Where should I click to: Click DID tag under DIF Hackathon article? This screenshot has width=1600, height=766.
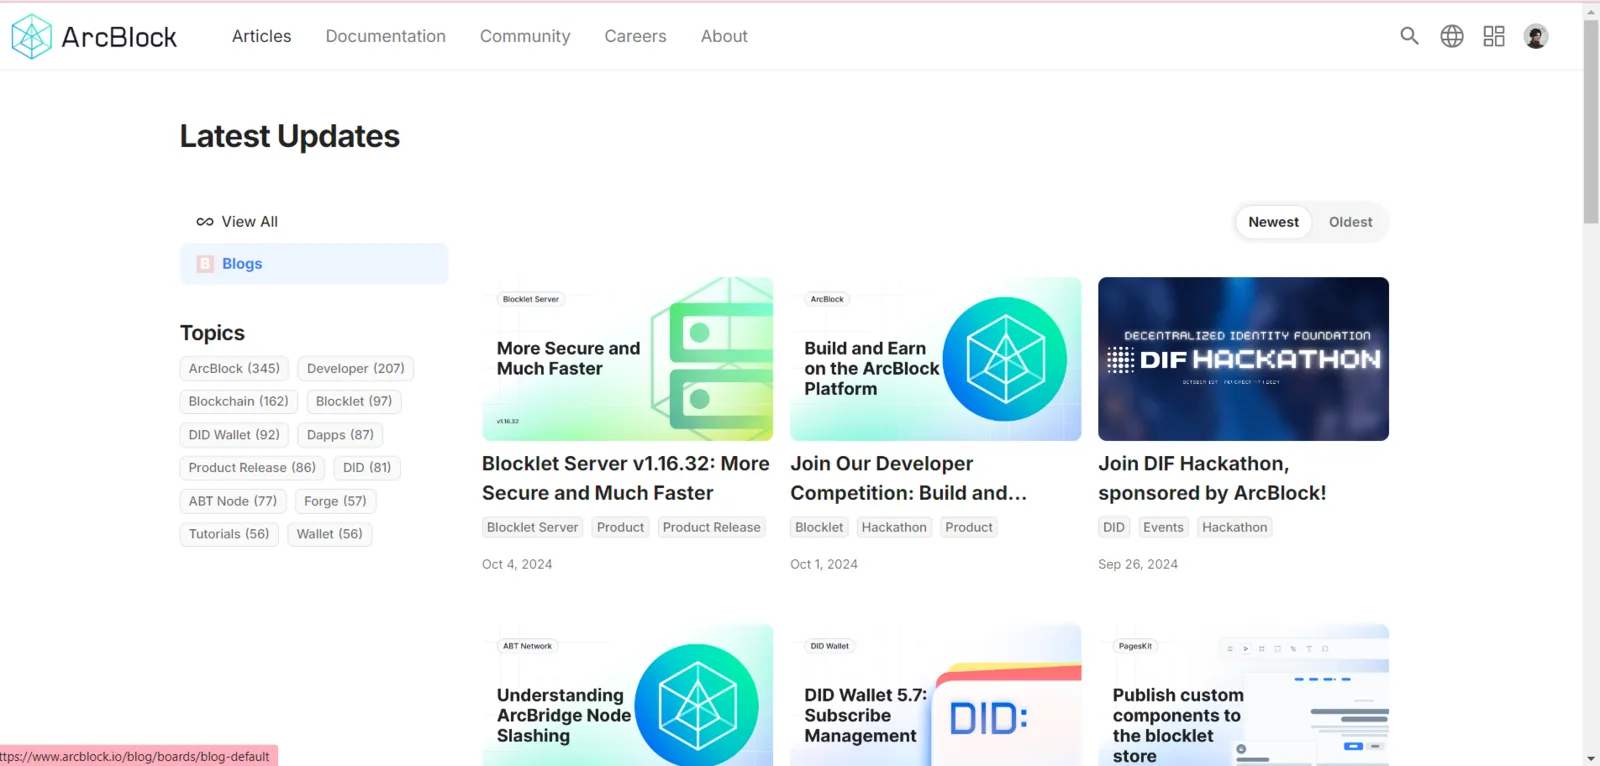tap(1114, 527)
